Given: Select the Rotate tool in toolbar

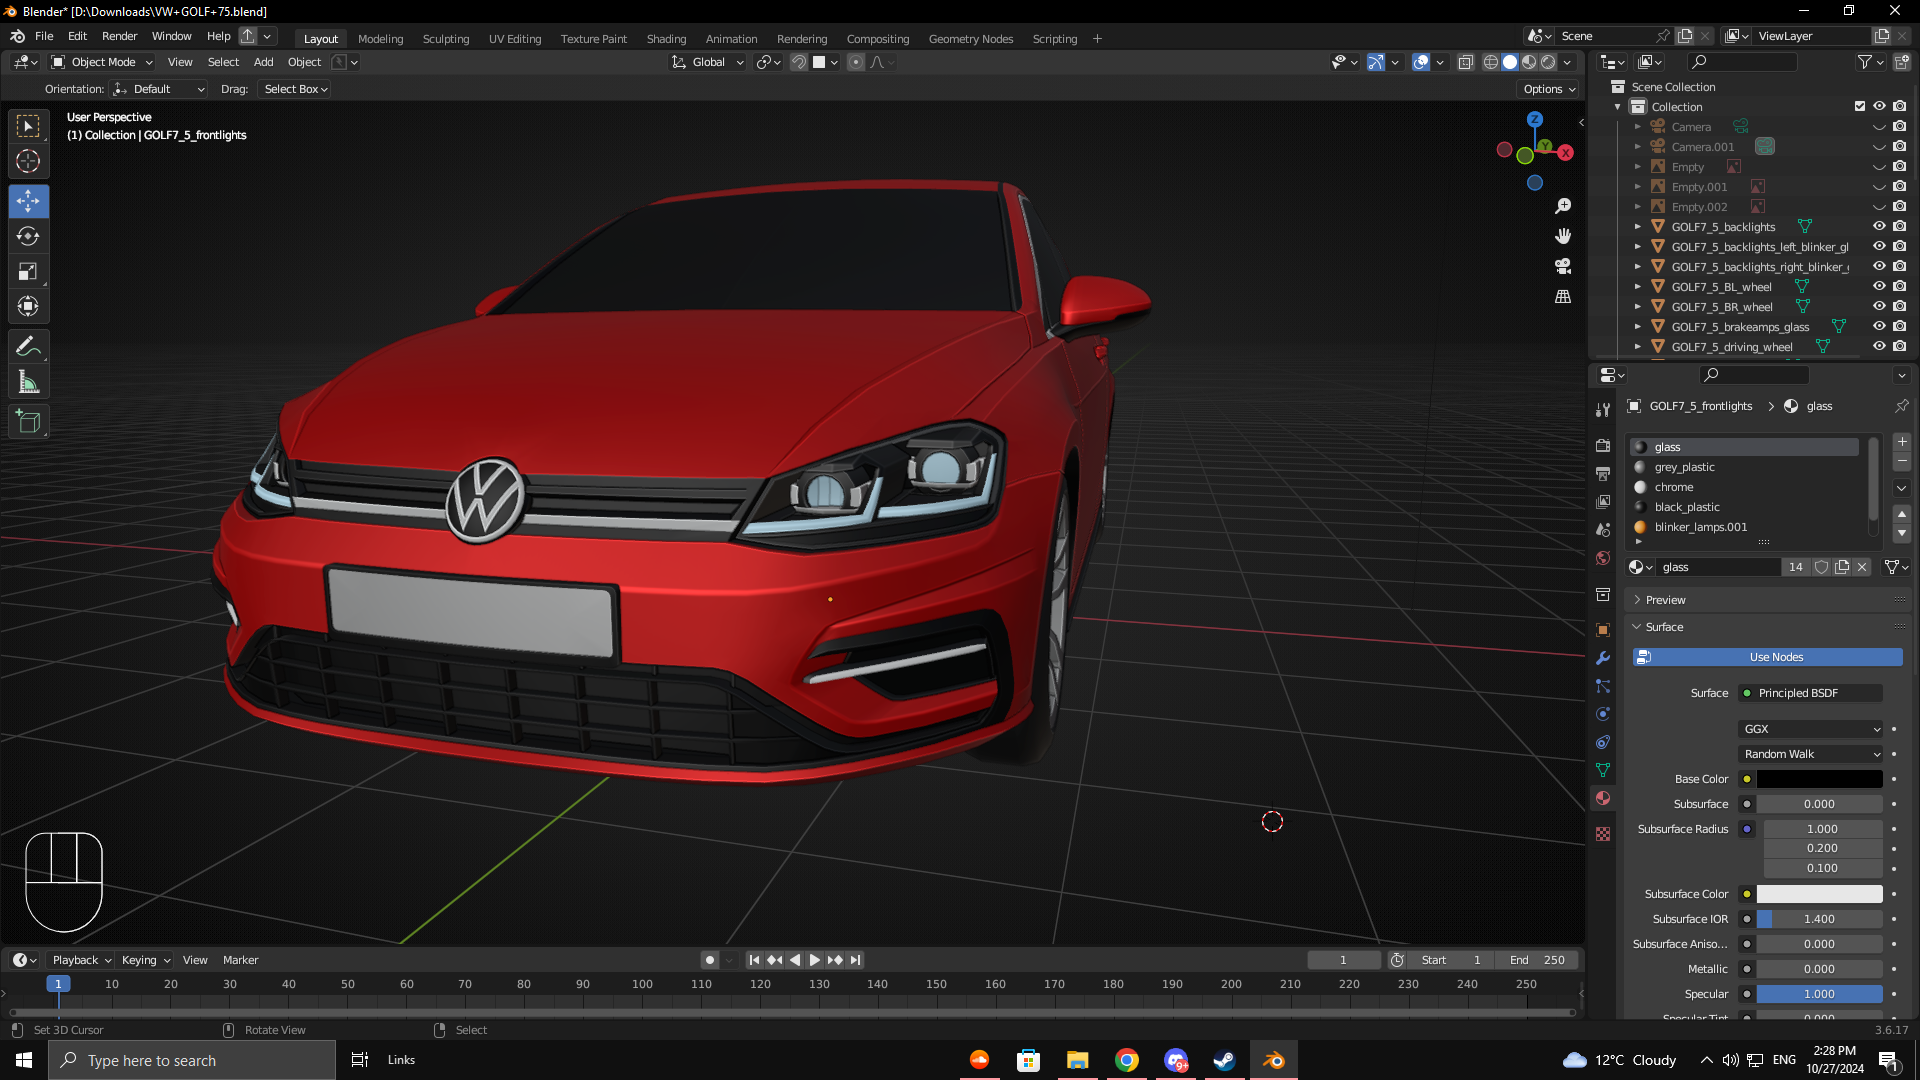Looking at the screenshot, I should pyautogui.click(x=28, y=236).
